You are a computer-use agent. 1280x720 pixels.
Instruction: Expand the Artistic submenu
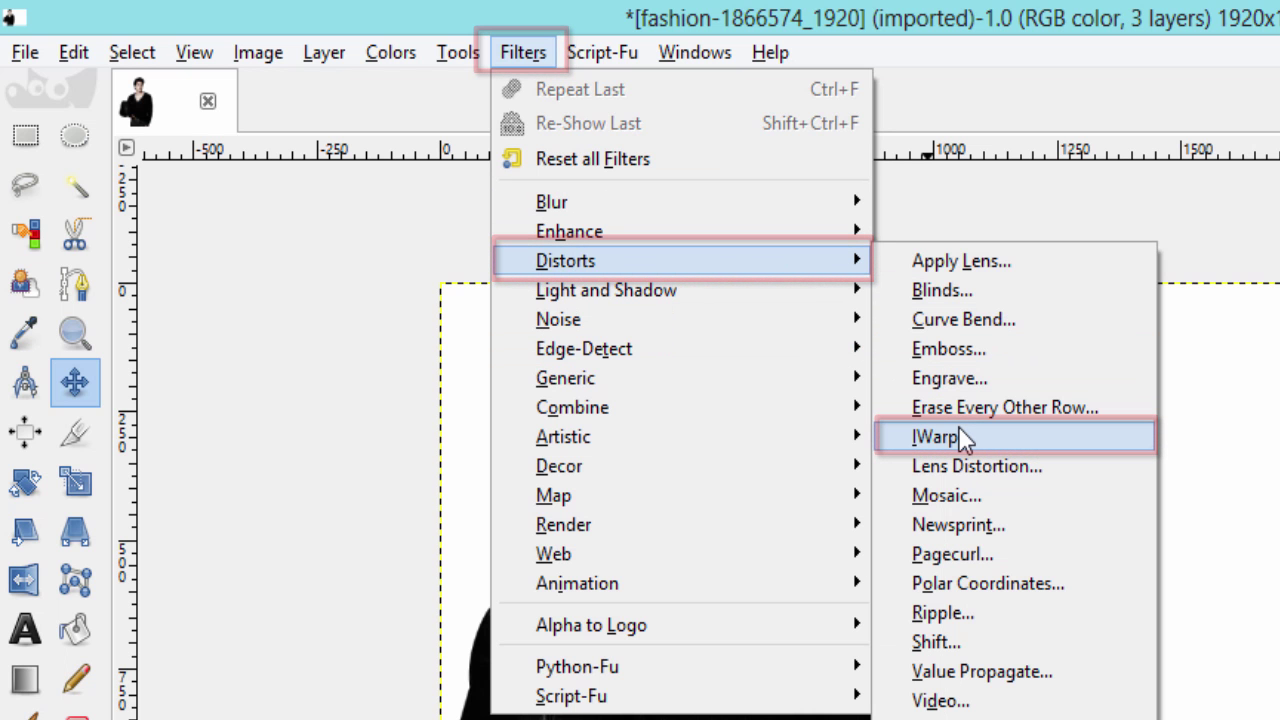point(683,437)
